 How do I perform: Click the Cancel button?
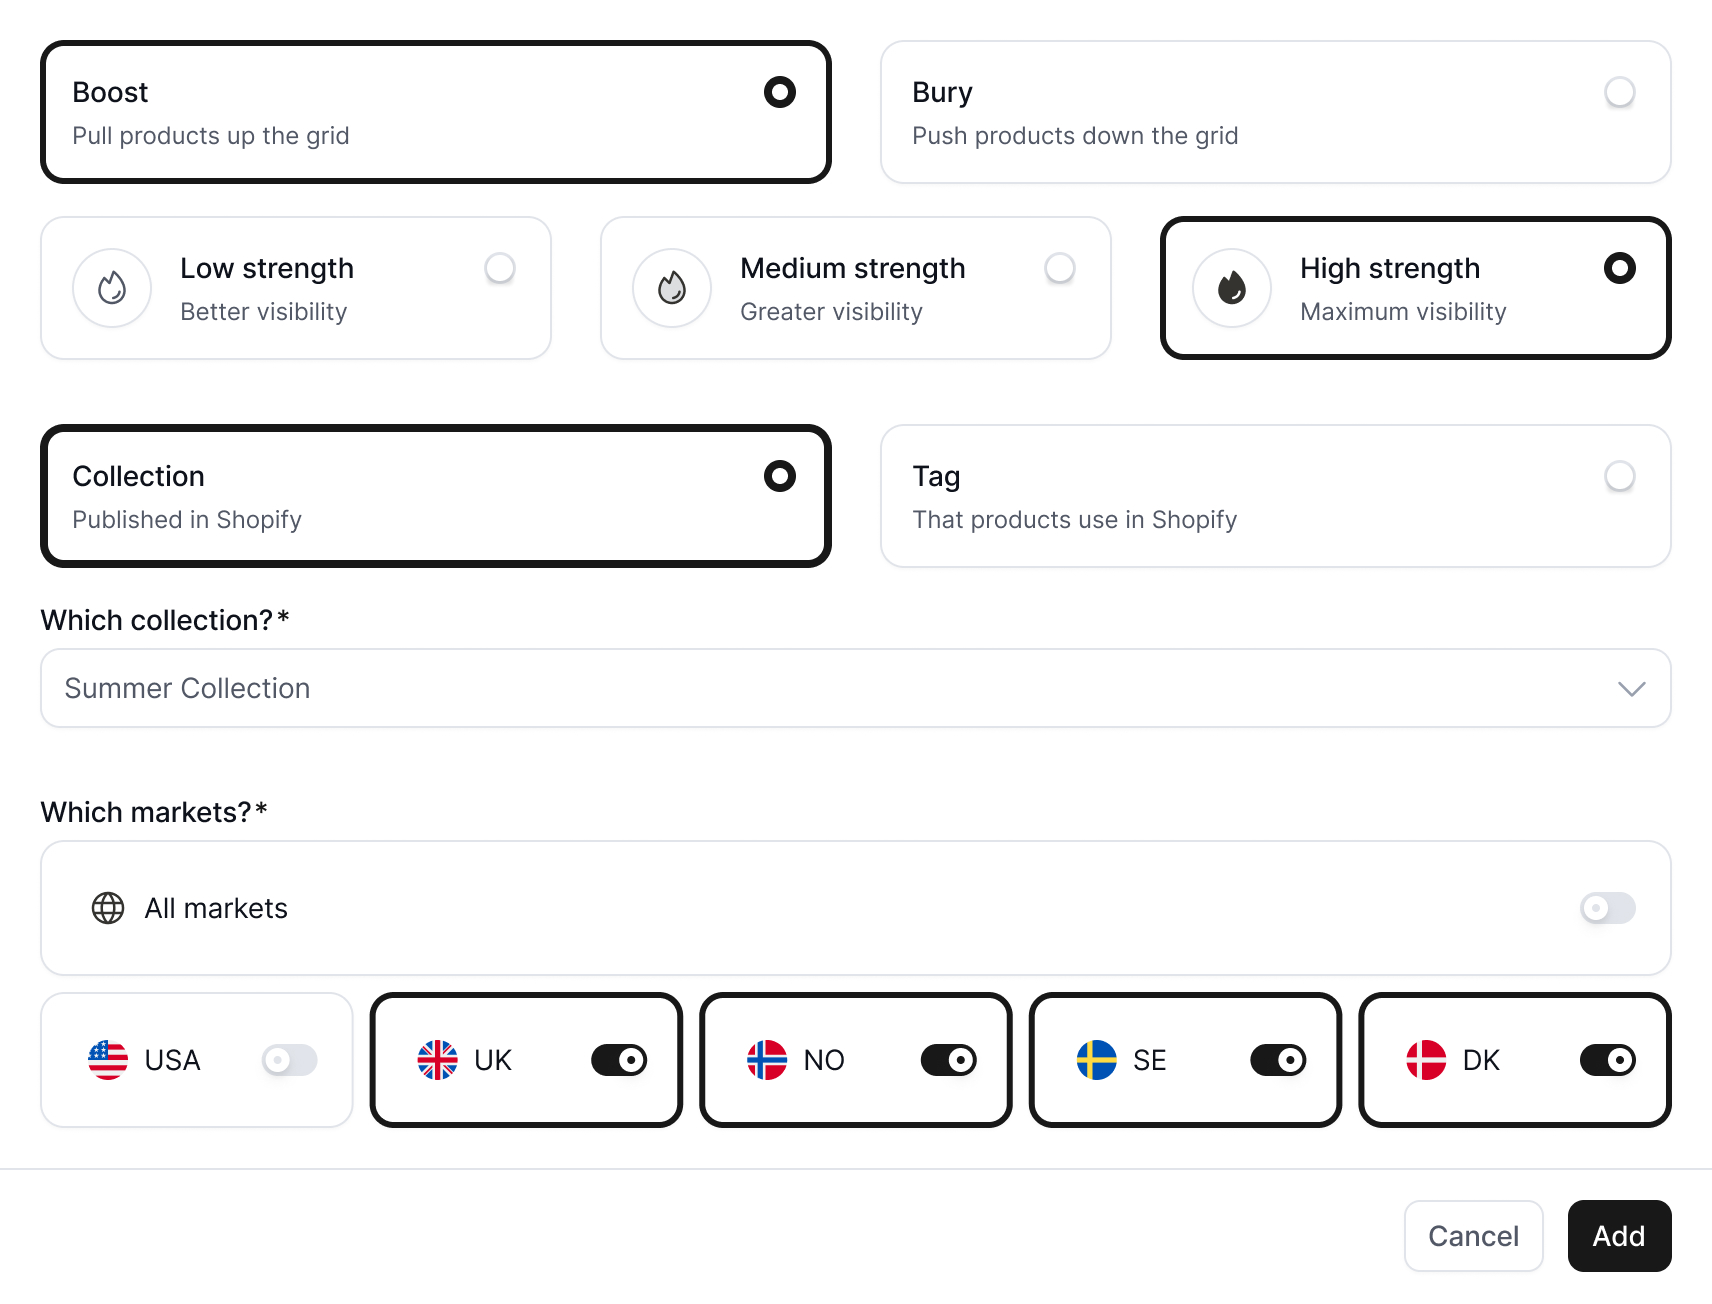(x=1473, y=1236)
